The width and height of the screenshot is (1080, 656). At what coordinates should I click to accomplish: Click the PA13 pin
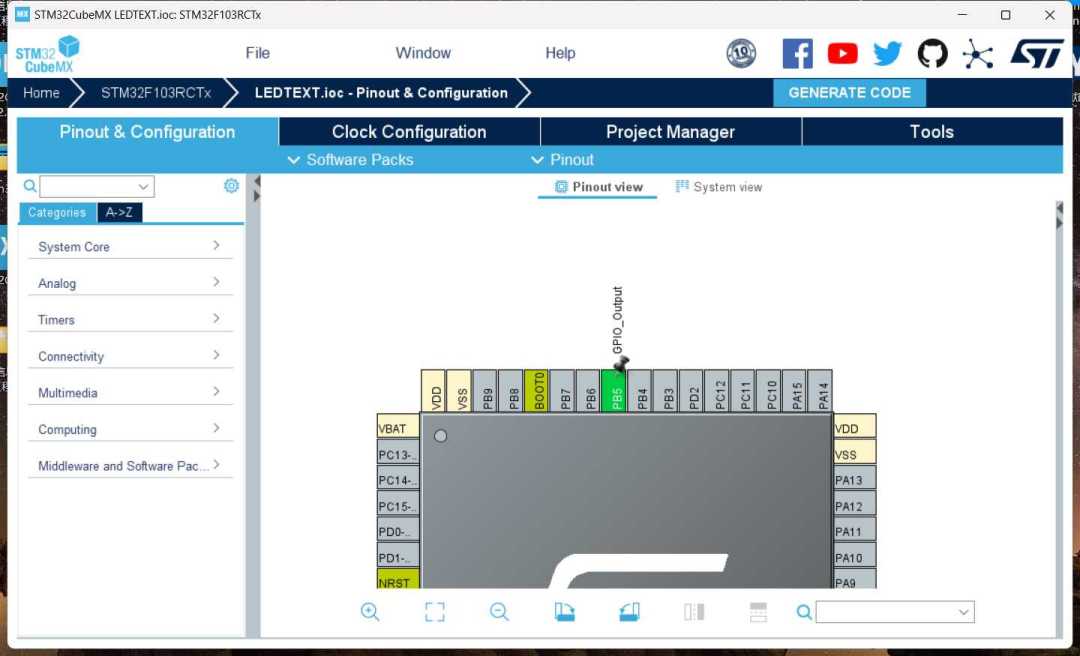coord(855,479)
